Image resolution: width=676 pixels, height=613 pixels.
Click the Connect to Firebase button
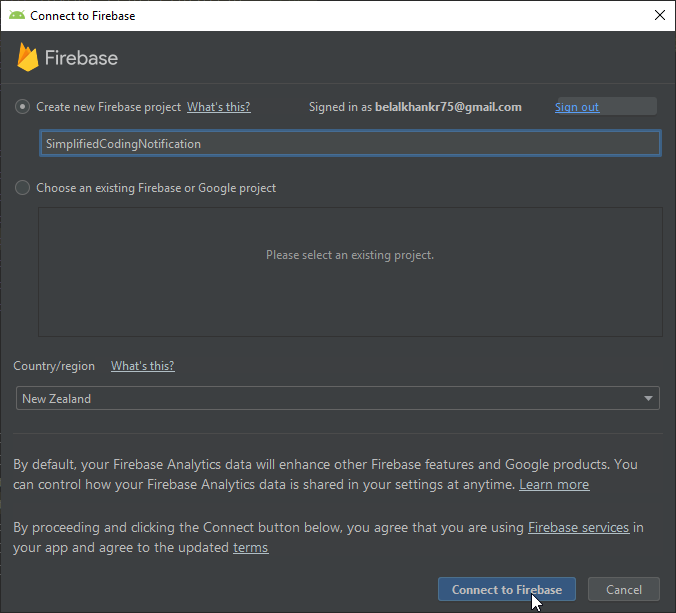(507, 589)
